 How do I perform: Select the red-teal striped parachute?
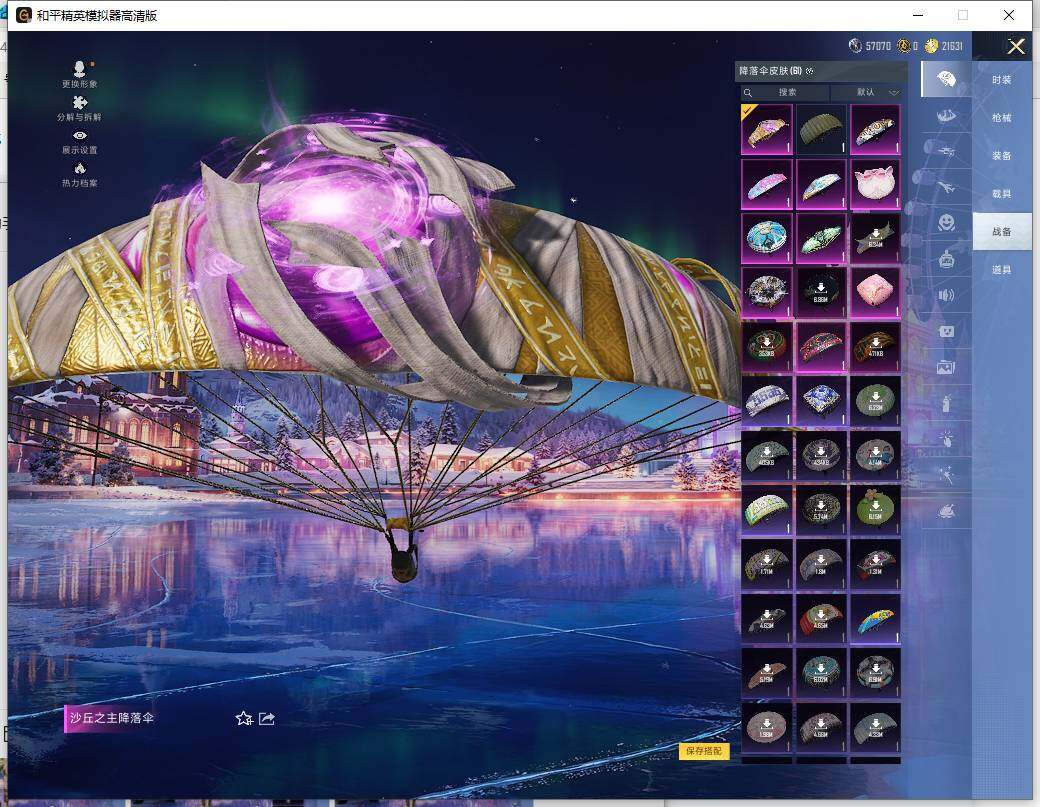(821, 347)
